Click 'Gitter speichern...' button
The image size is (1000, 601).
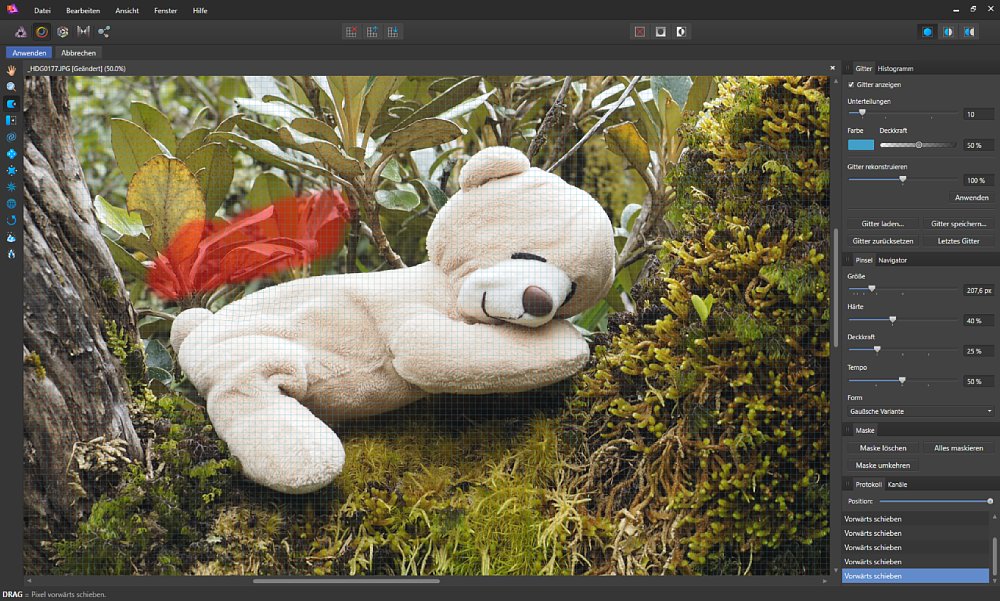[x=959, y=224]
